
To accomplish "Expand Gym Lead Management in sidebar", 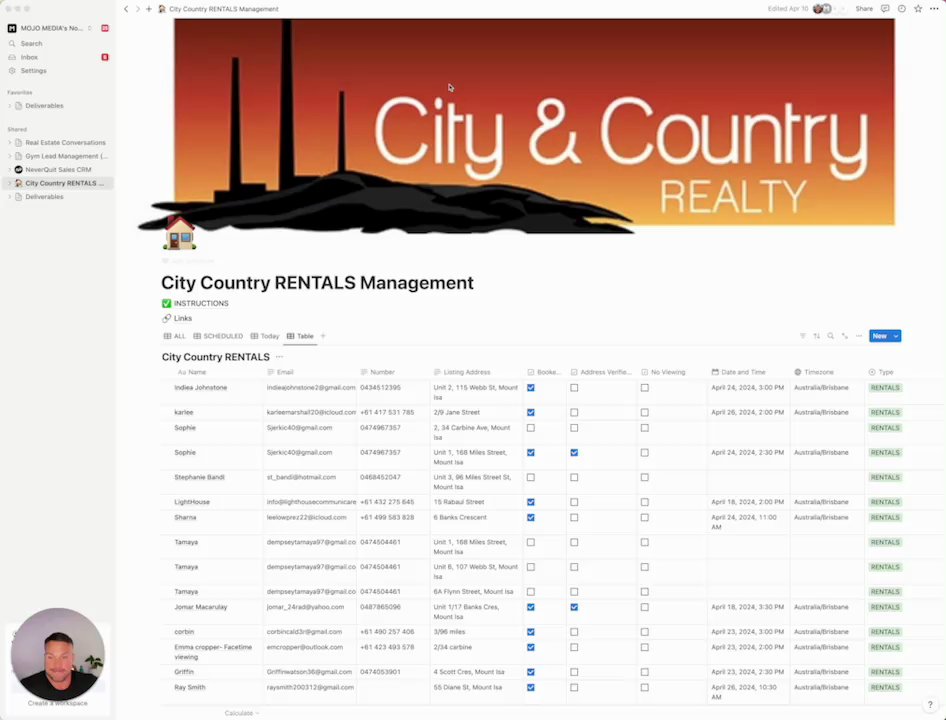I will pos(10,156).
